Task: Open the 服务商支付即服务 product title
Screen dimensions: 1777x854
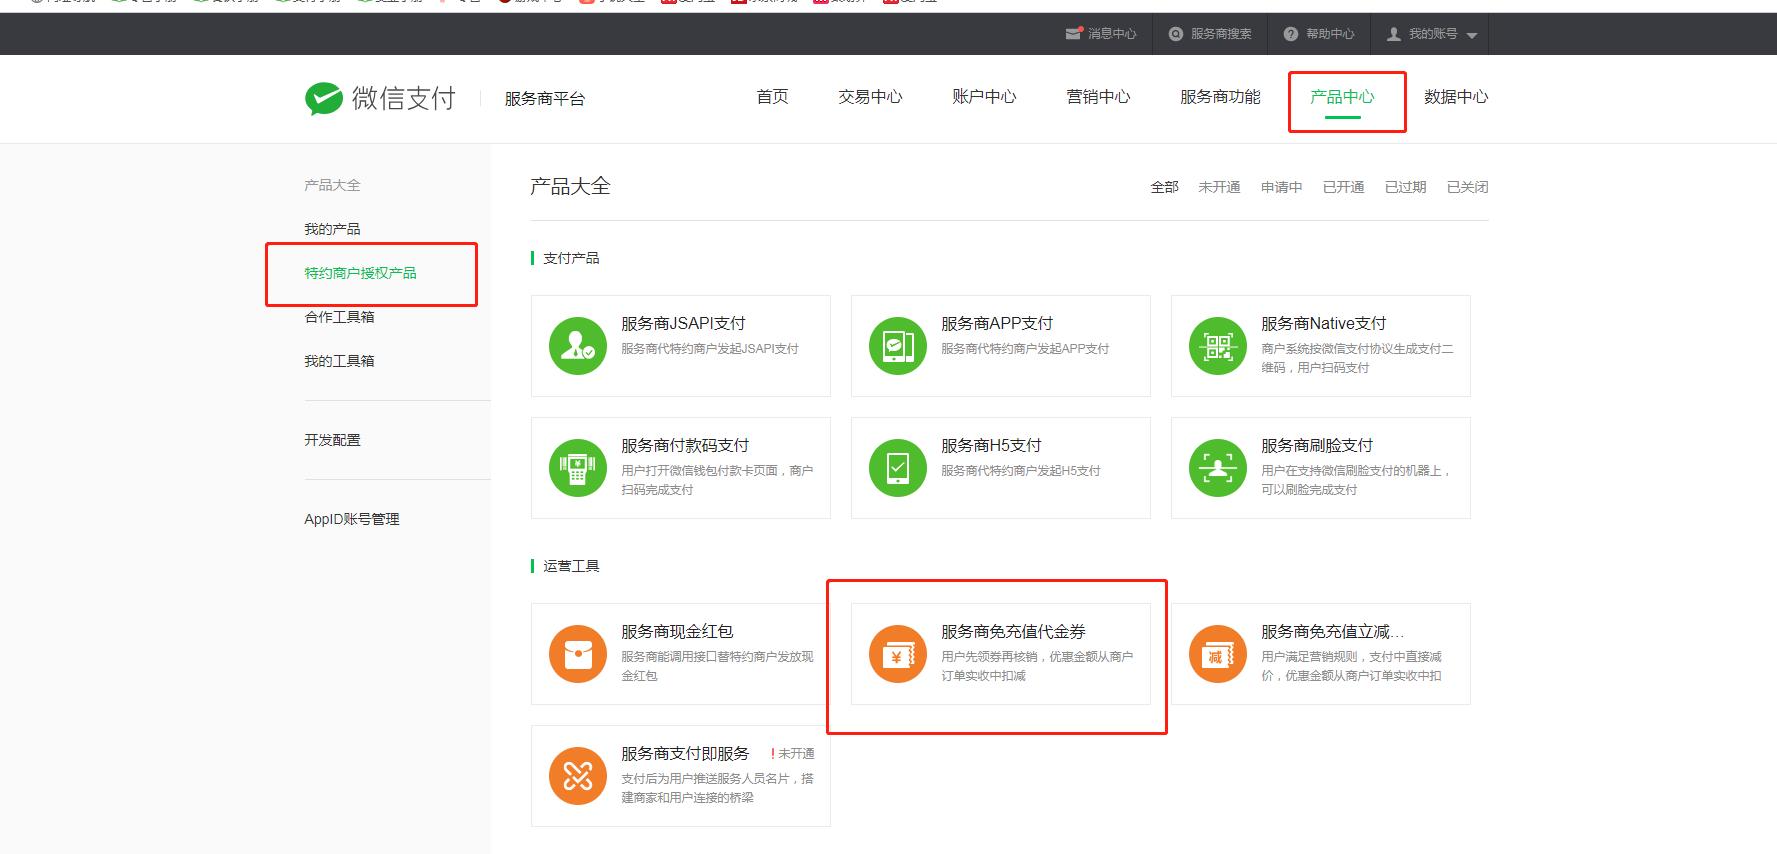Action: coord(685,754)
